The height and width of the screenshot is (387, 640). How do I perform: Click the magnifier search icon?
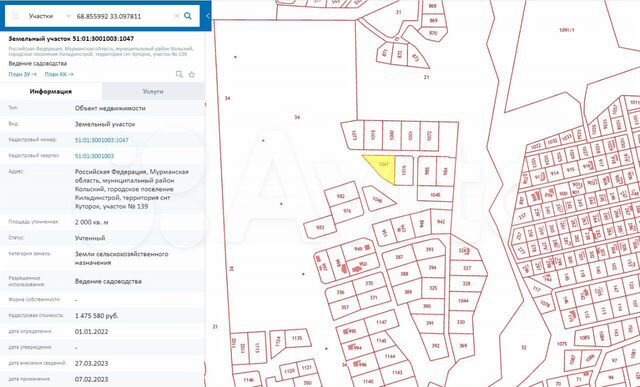tap(188, 16)
